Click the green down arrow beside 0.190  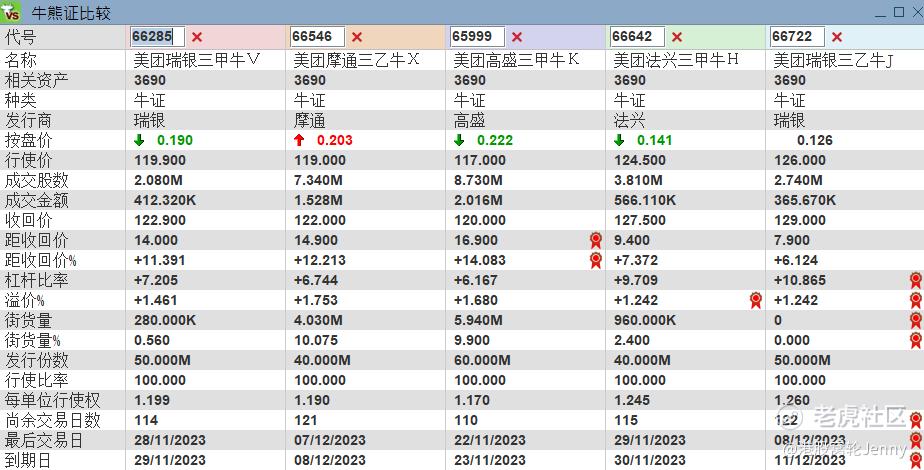coord(139,140)
